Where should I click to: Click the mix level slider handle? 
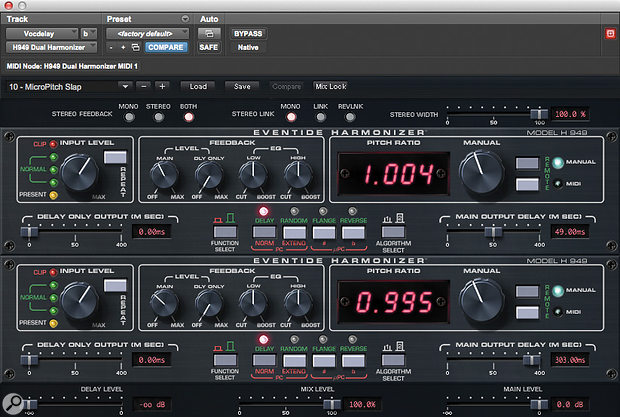332,404
